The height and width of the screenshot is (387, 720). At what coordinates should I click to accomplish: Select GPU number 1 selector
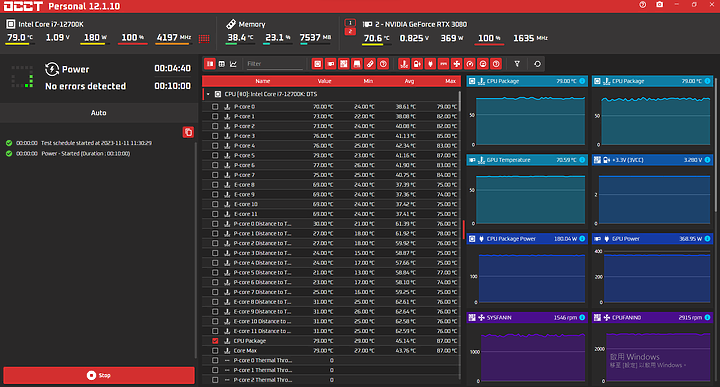tap(350, 22)
